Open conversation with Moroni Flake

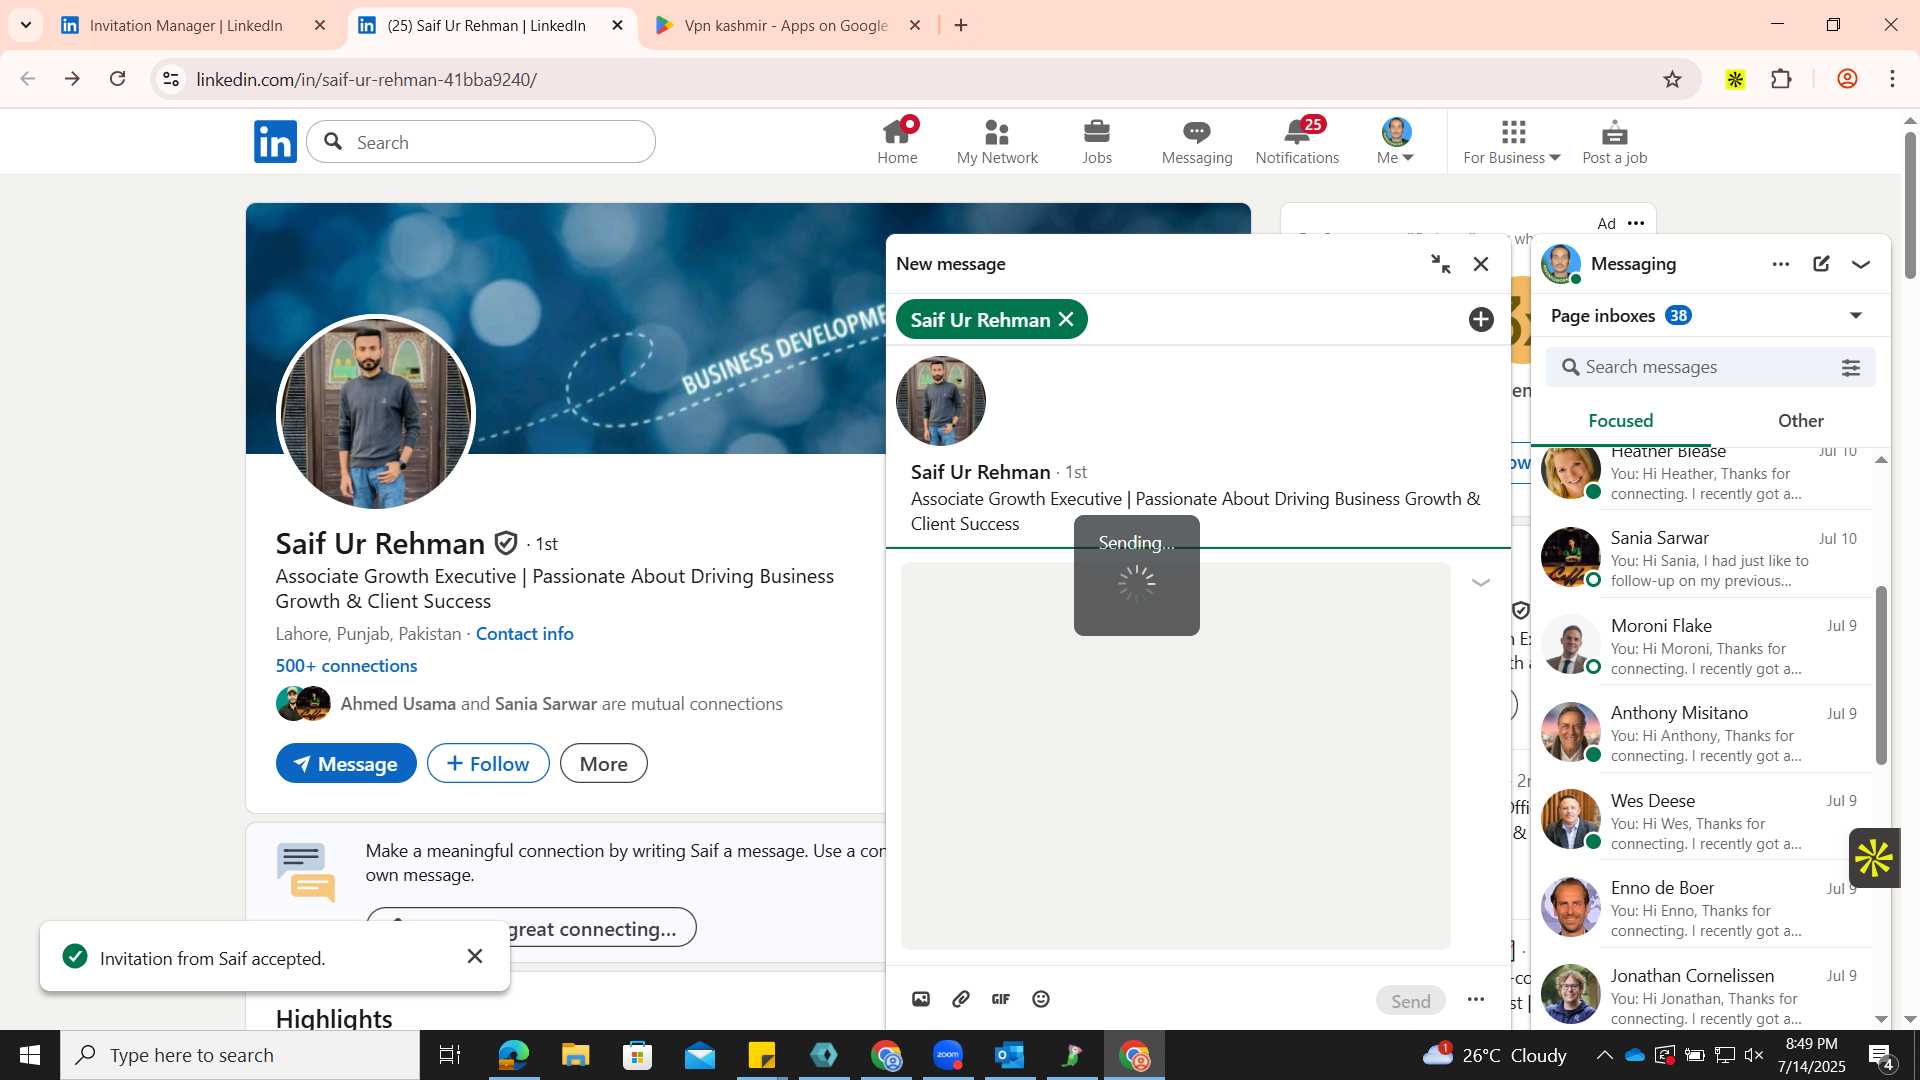[1701, 646]
